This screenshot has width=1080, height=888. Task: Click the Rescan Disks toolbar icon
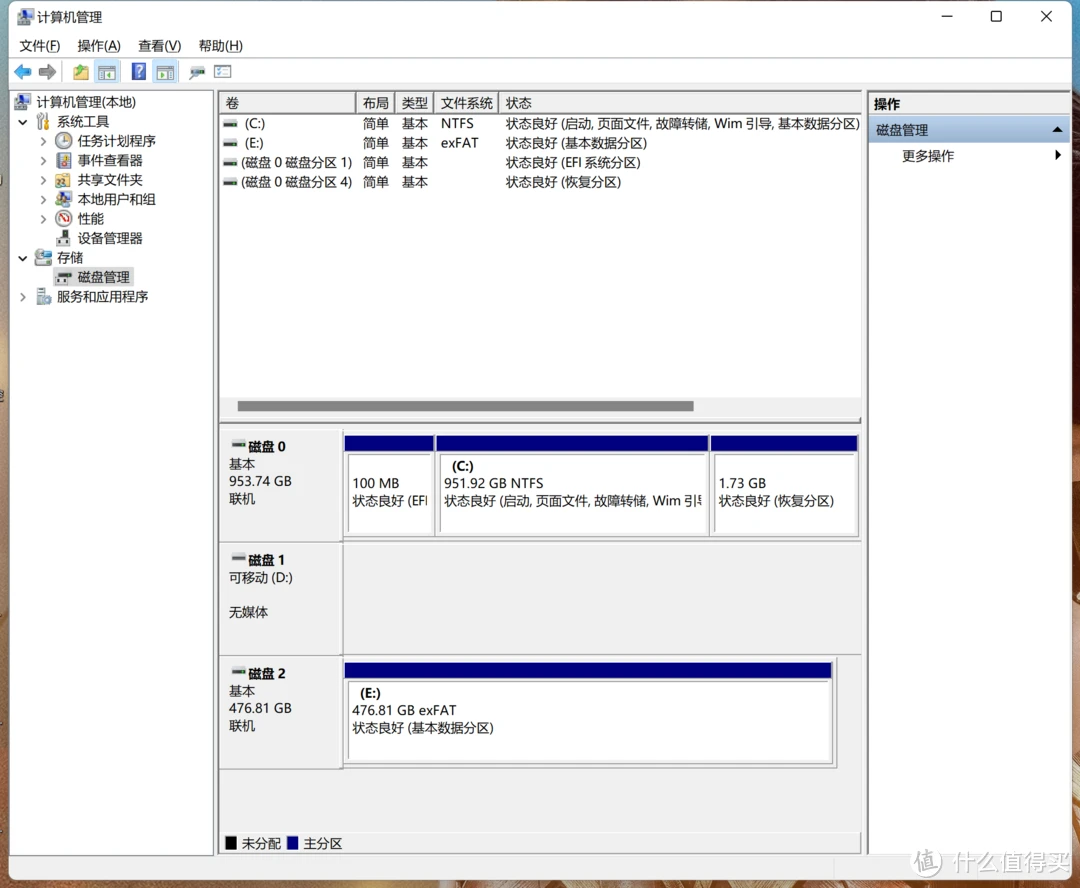[197, 72]
